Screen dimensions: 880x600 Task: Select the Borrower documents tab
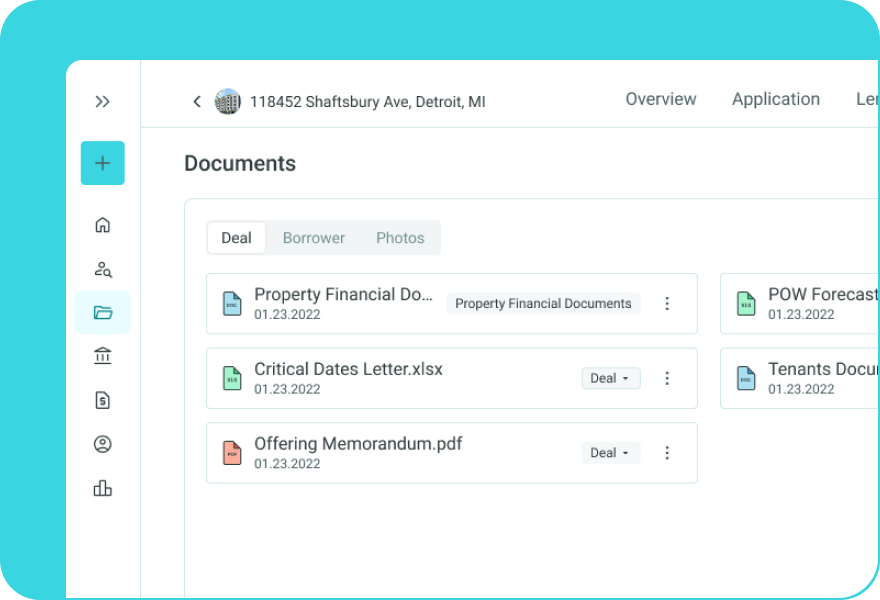(x=314, y=238)
